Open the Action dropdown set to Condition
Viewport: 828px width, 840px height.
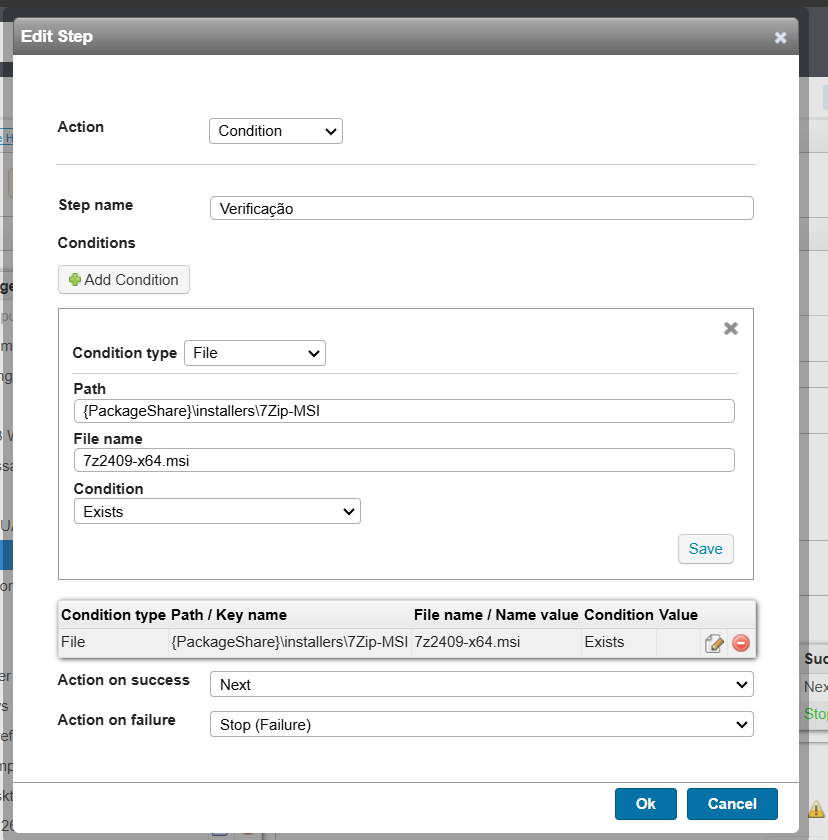coord(275,131)
